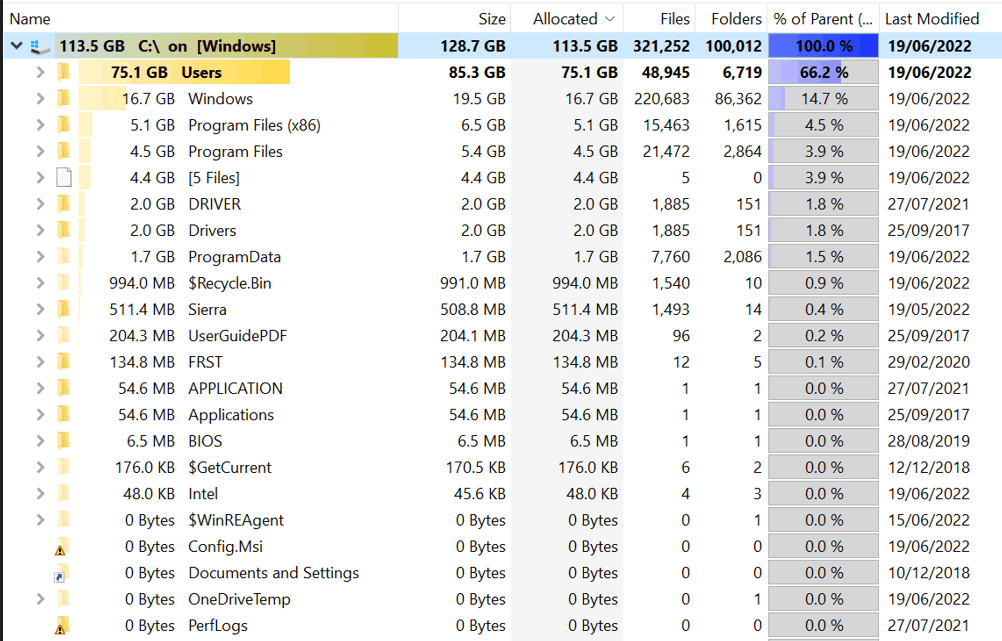Expand the DRIVER folder chevron

click(40, 204)
